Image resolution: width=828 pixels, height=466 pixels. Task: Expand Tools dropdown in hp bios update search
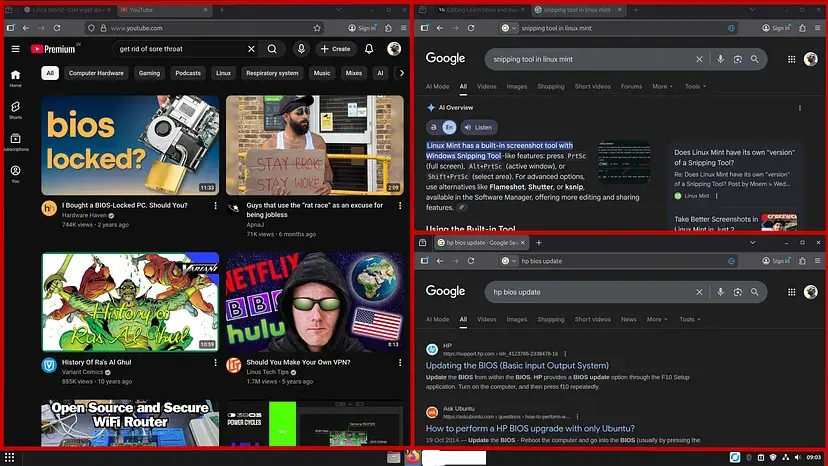[x=689, y=320]
